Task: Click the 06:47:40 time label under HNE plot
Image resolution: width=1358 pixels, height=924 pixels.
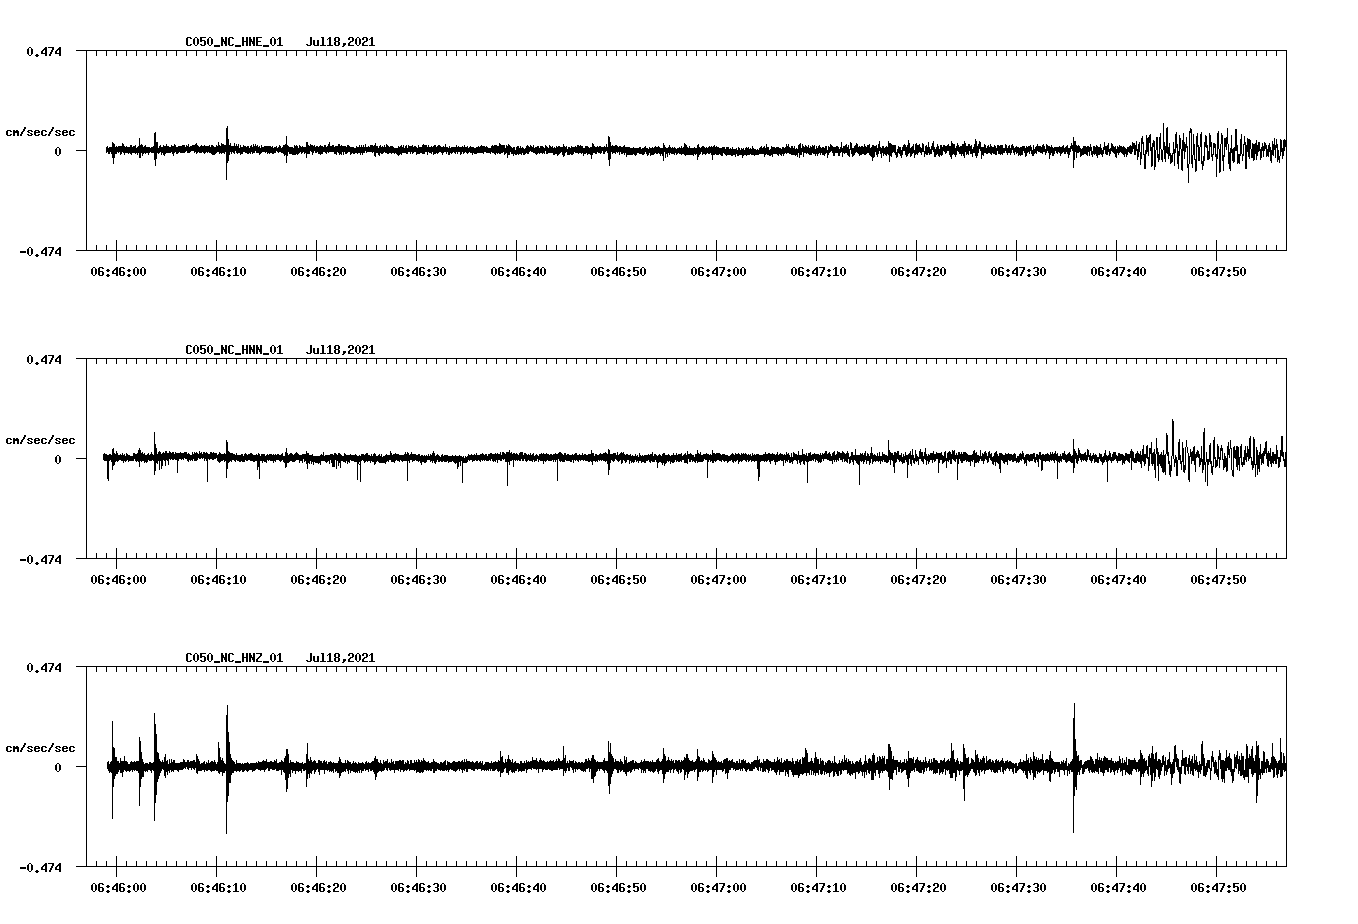Action: pos(1118,272)
